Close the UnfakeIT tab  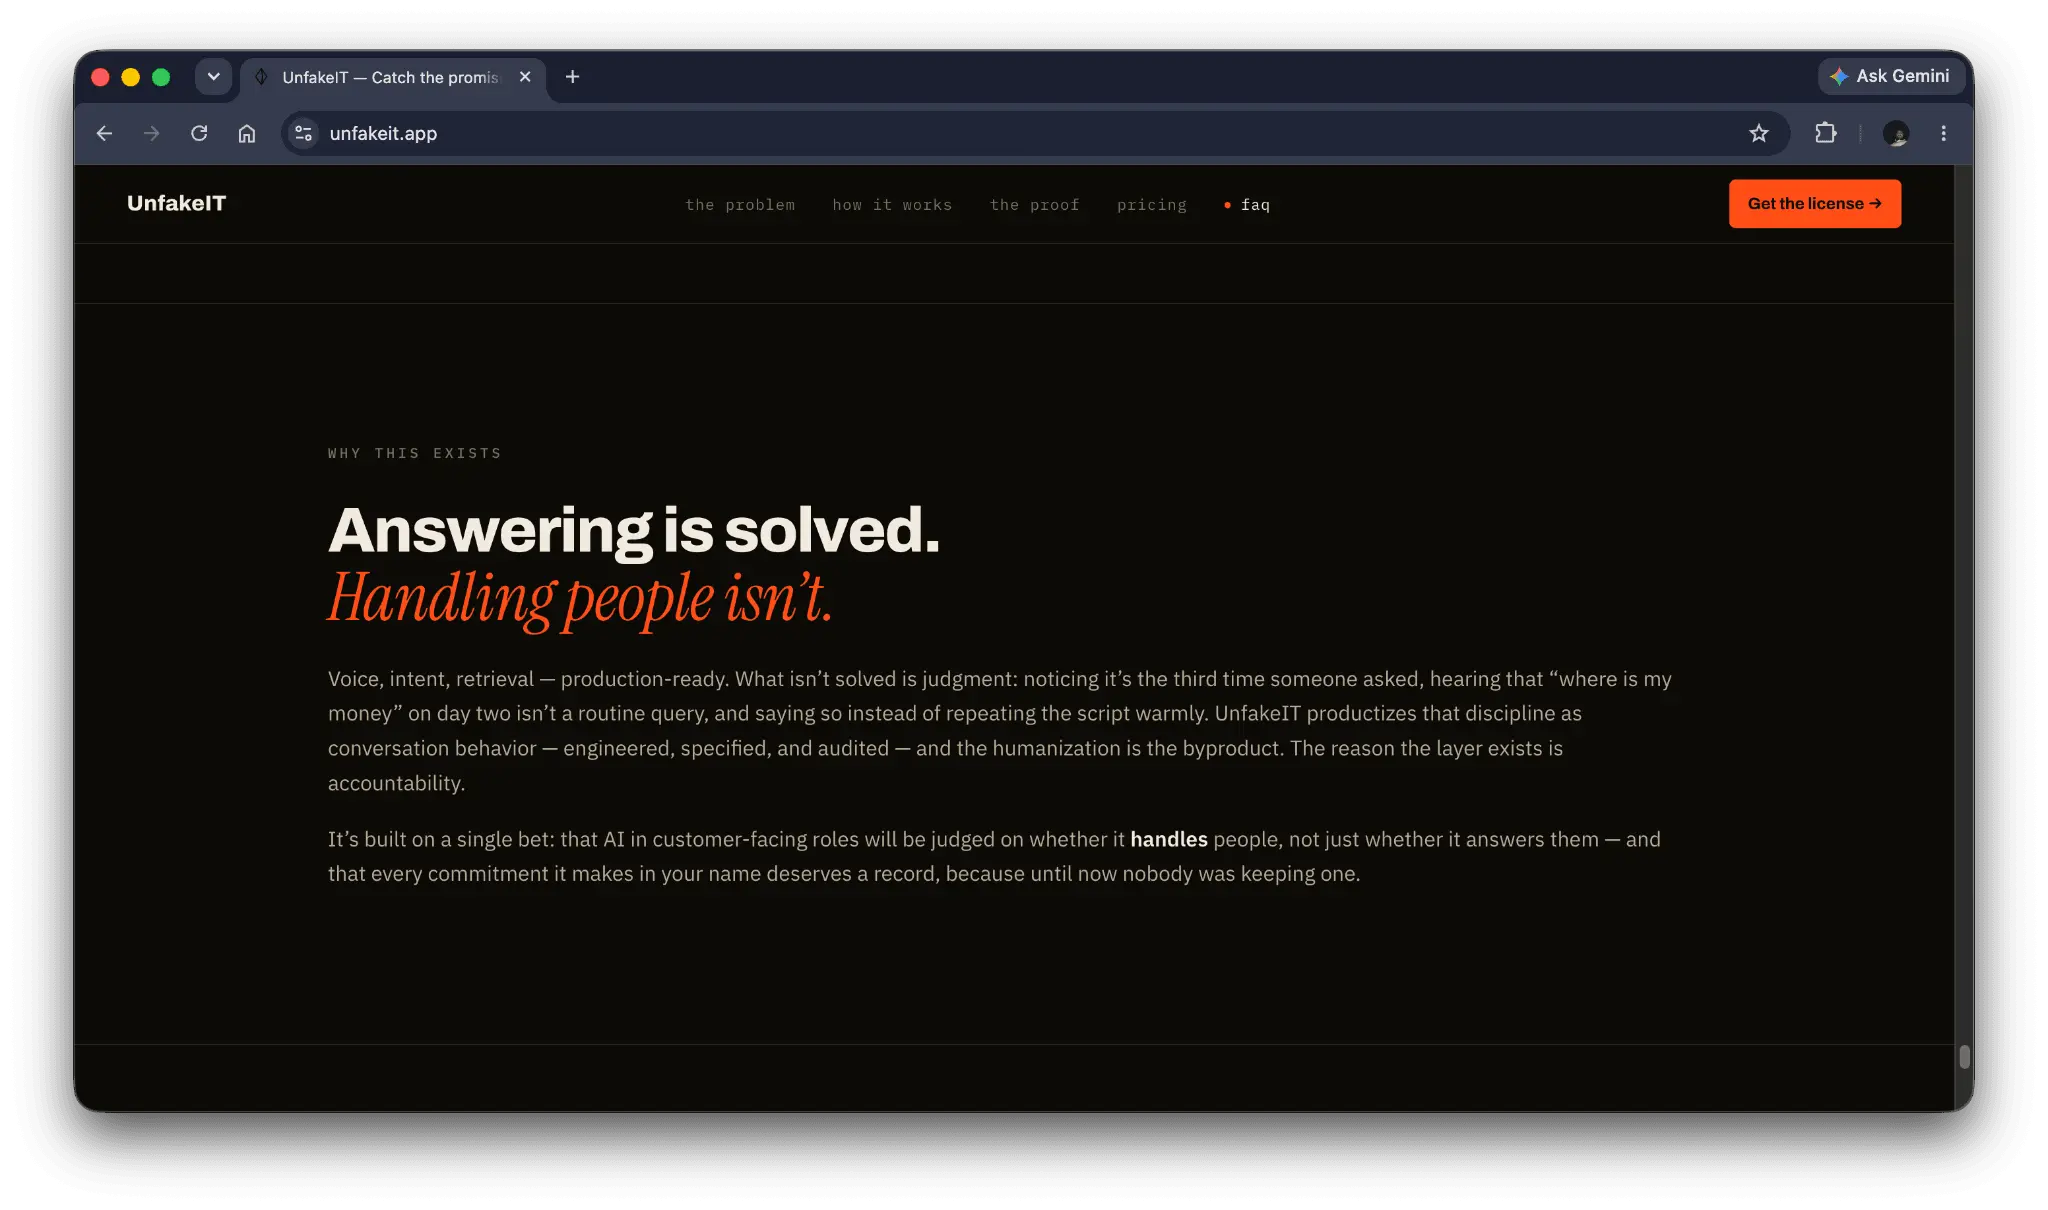(x=525, y=77)
